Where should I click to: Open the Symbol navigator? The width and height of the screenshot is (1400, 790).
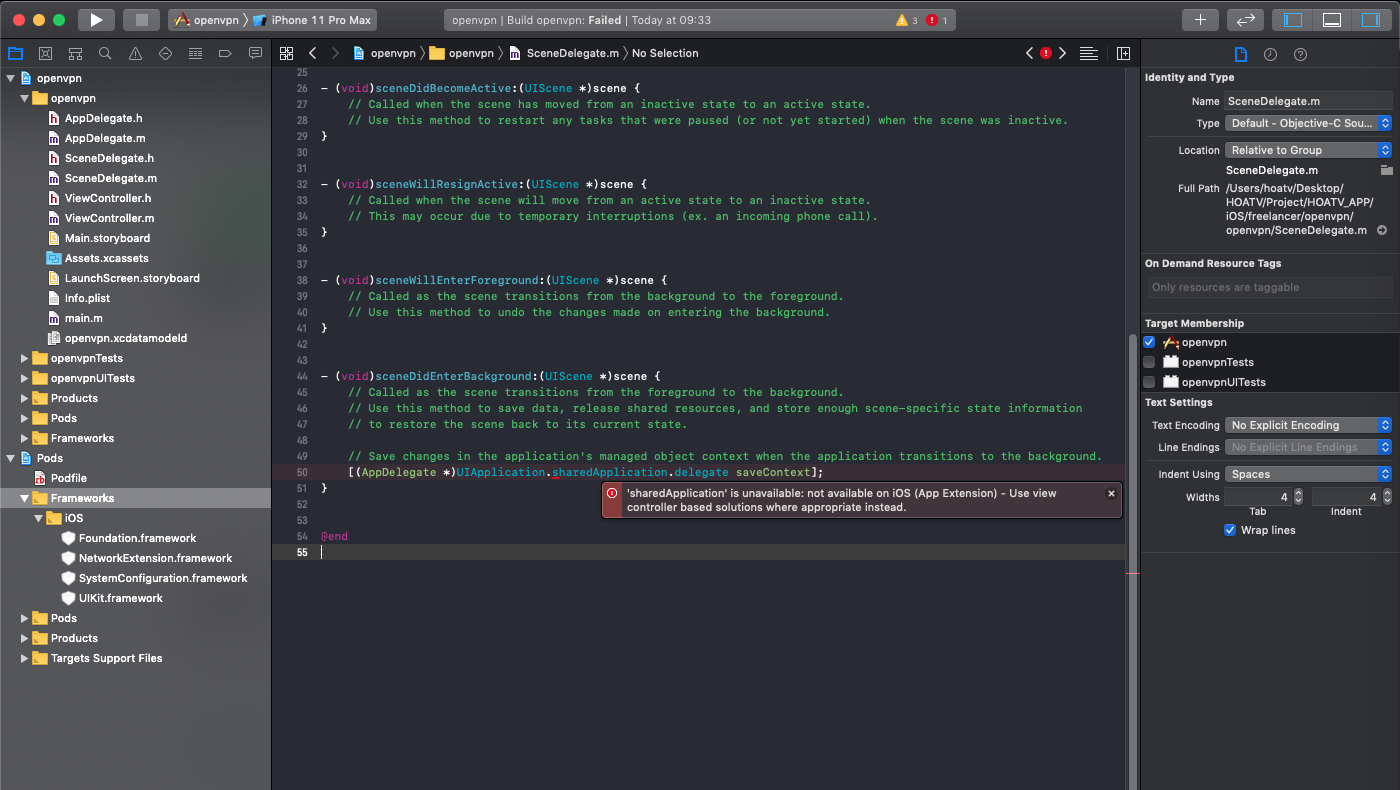(75, 53)
